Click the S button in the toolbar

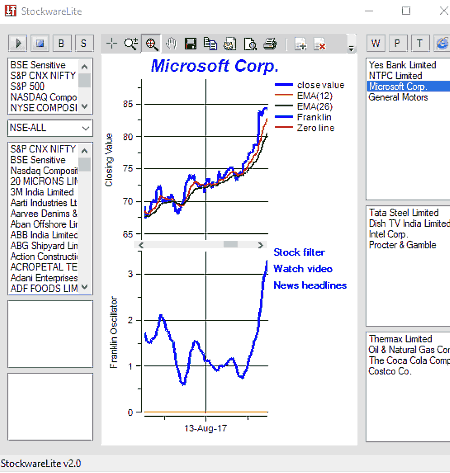pyautogui.click(x=84, y=43)
